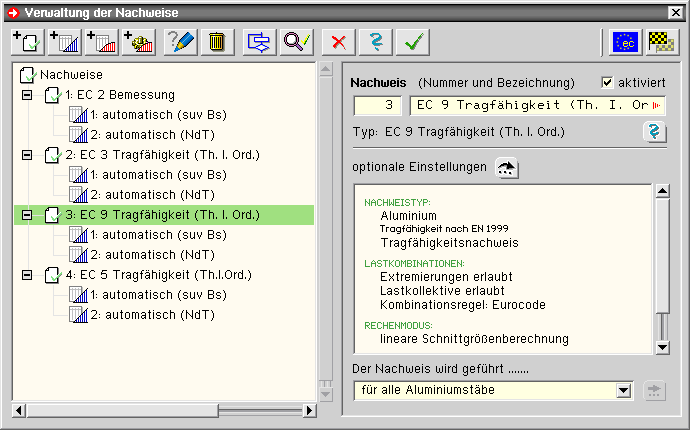Click the magnifier check icon in toolbar
The width and height of the screenshot is (690, 430).
coord(296,41)
